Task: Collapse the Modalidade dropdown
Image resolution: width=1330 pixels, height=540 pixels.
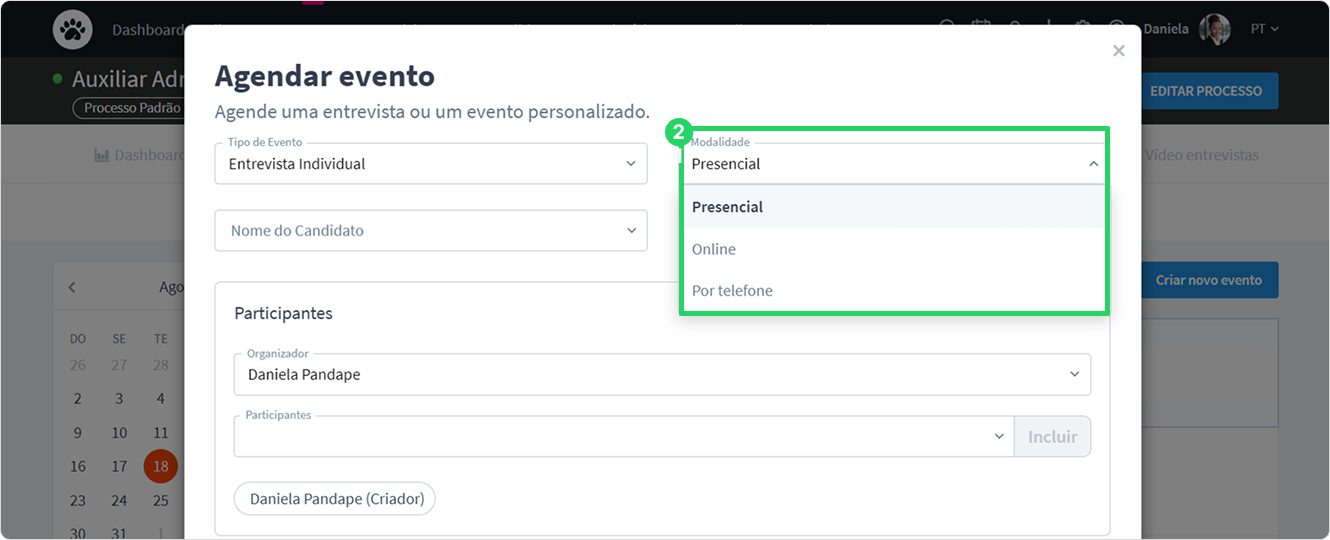Action: tap(1094, 164)
